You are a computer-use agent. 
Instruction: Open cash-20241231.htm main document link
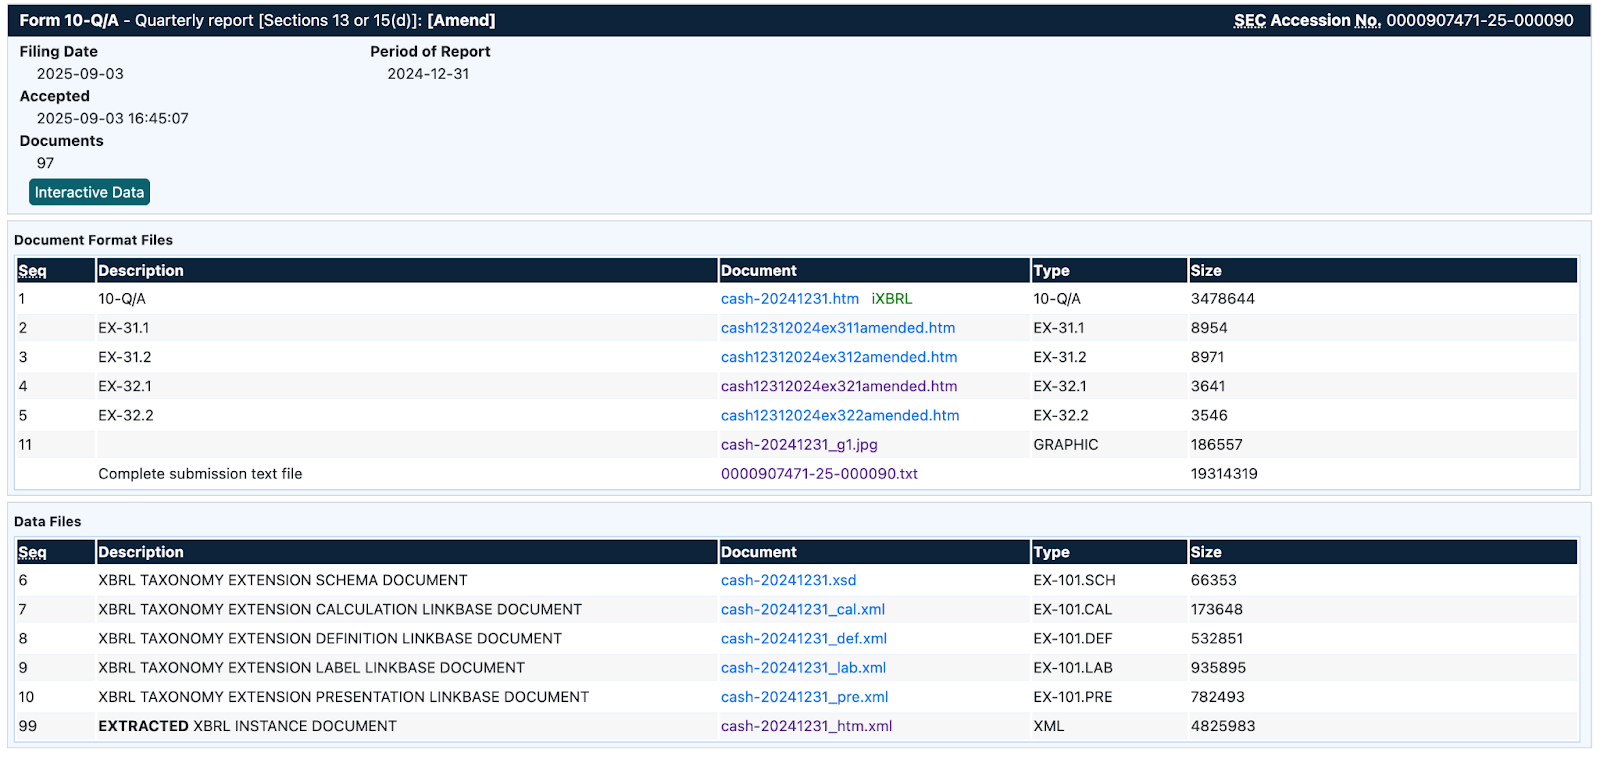pos(789,299)
